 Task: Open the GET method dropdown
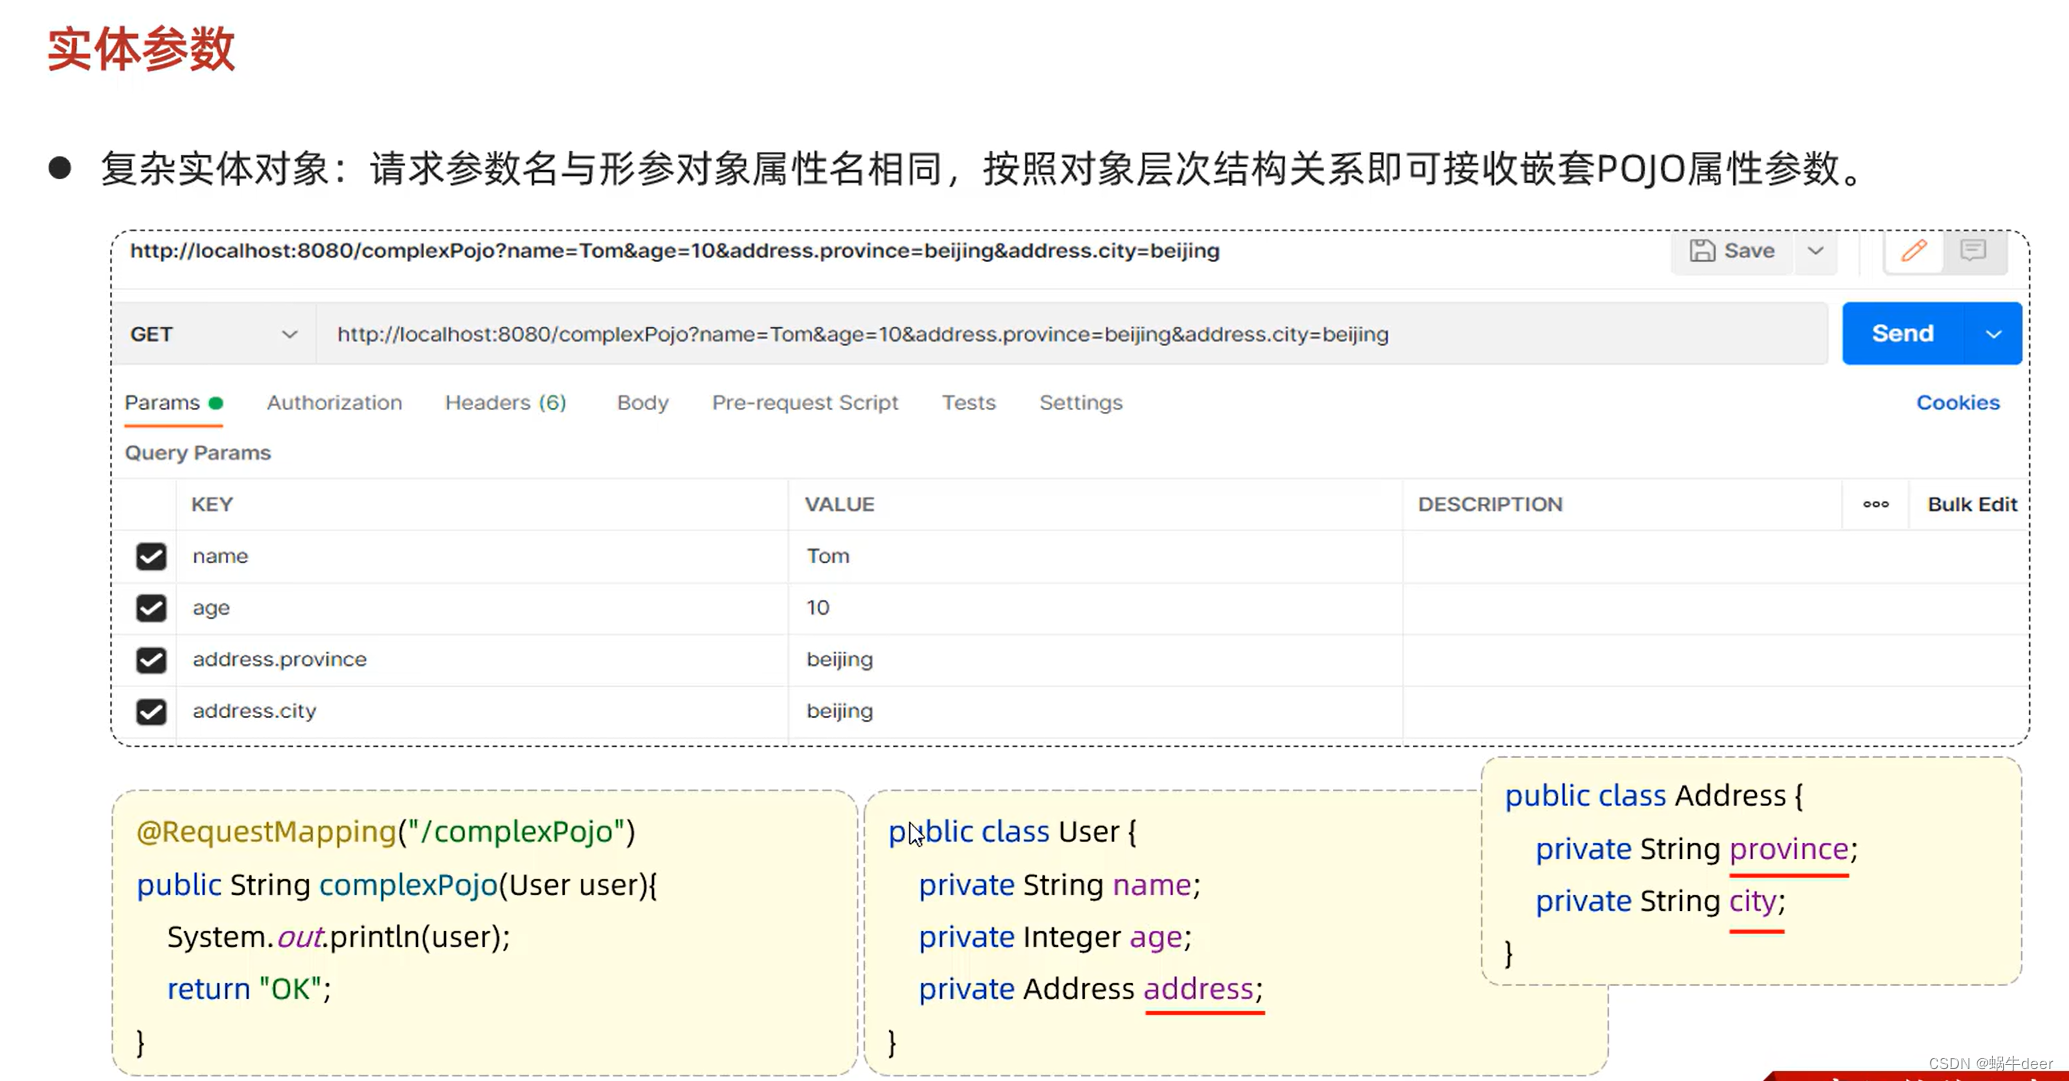coord(214,334)
